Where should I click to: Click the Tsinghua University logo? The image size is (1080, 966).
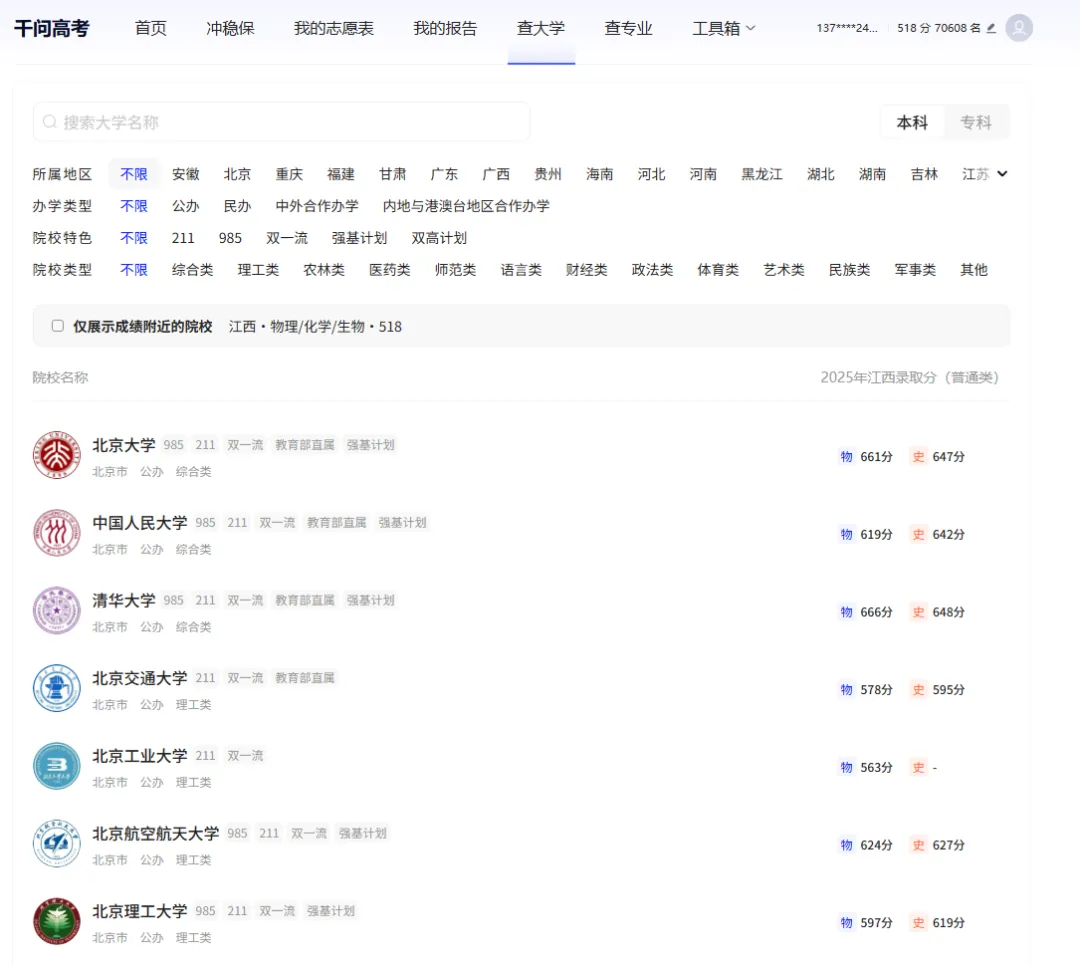(57, 610)
